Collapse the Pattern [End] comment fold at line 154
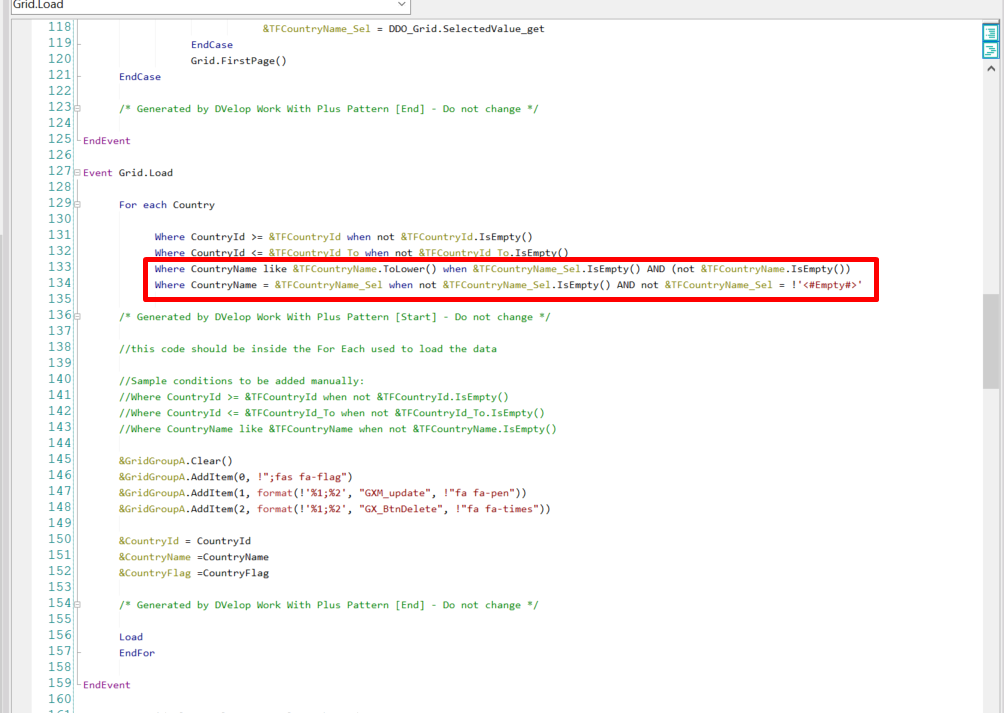Image resolution: width=1004 pixels, height=713 pixels. [77, 605]
